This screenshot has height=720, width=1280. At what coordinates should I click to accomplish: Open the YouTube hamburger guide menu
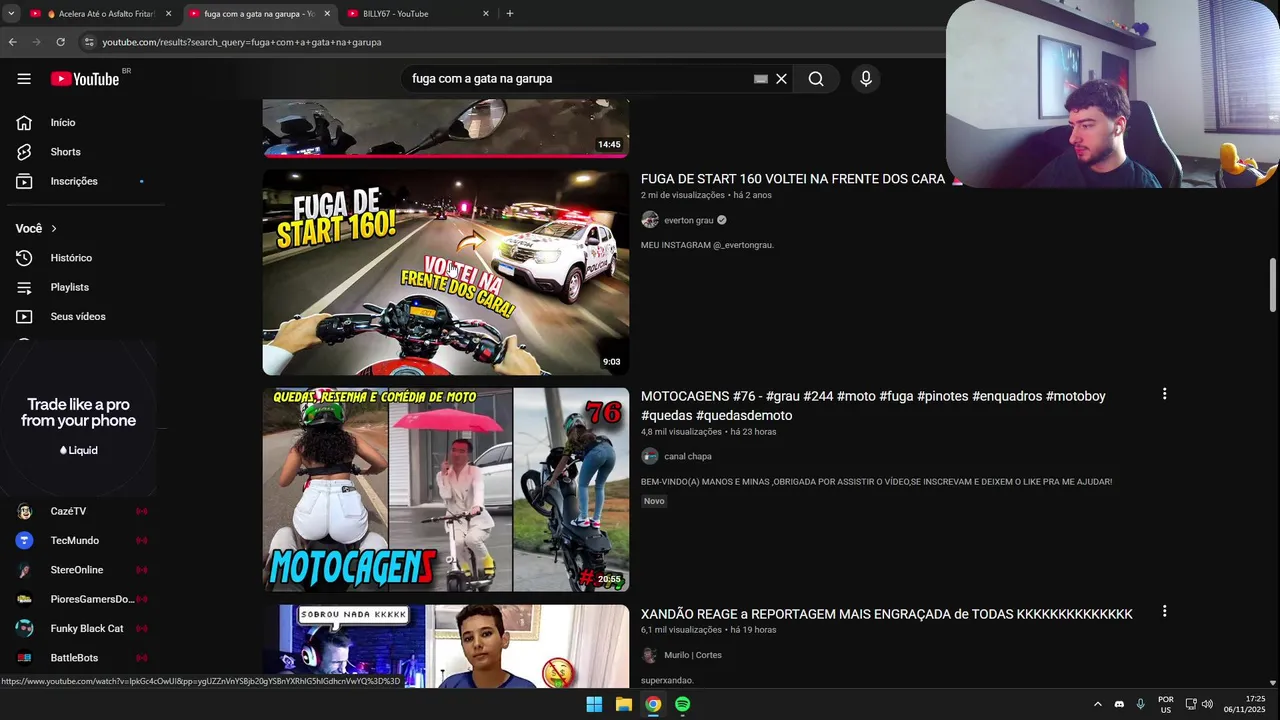click(x=24, y=79)
